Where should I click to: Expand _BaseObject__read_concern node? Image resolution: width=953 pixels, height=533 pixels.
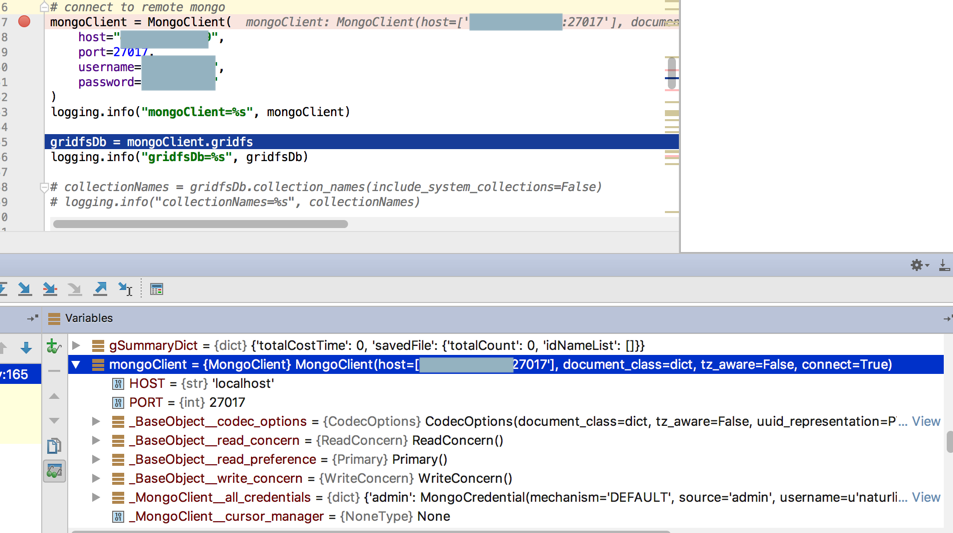tap(96, 440)
